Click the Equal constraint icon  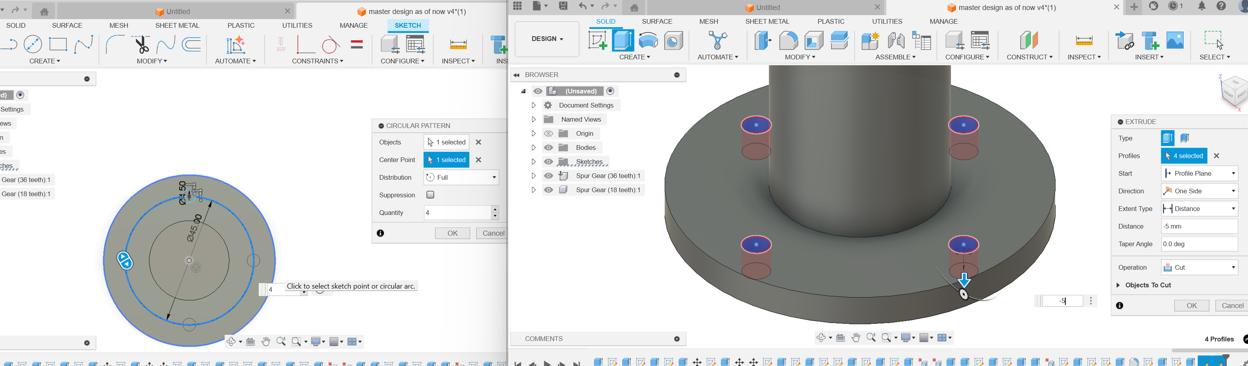coord(357,45)
